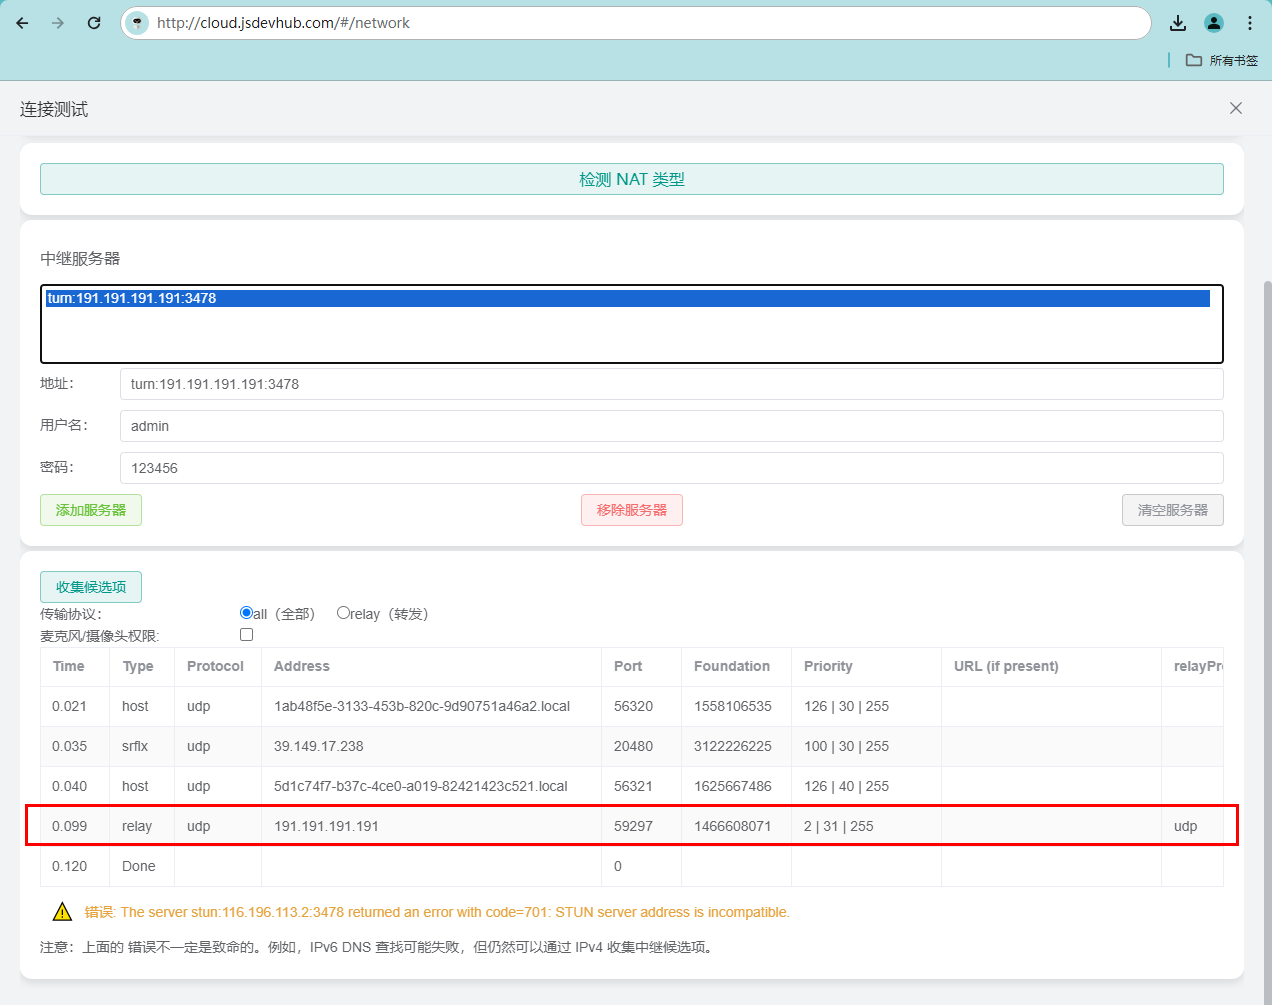Click the site info icon in address bar
This screenshot has height=1005, width=1272.
tap(138, 23)
